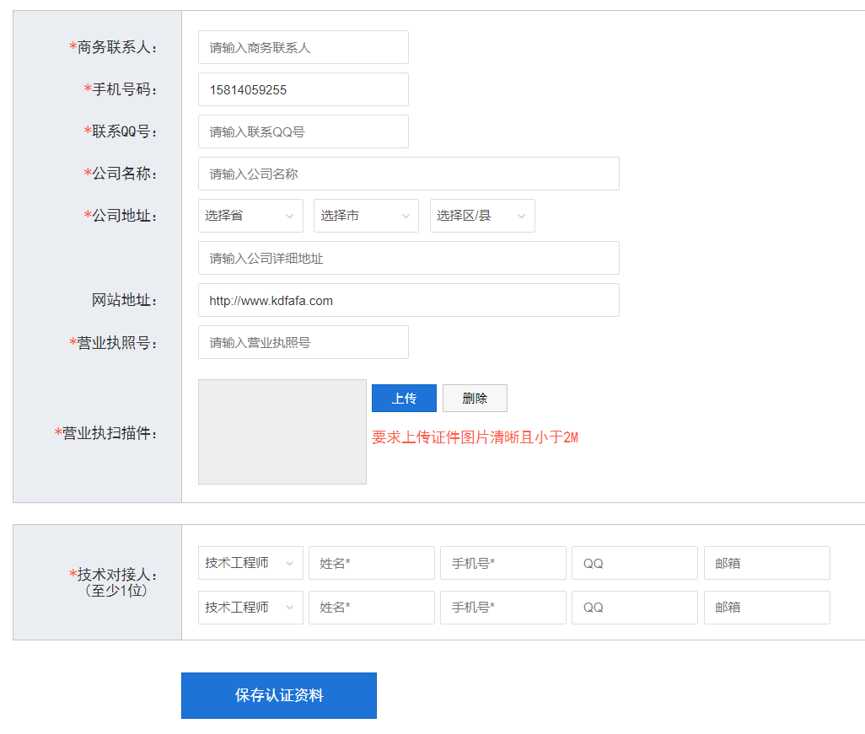Click the 保存认证资料 save button
Image resolution: width=865 pixels, height=734 pixels.
(x=278, y=695)
